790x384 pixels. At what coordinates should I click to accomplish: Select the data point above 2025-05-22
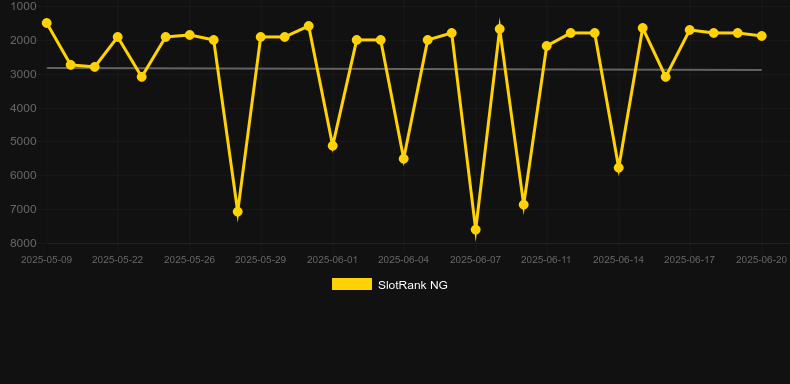(118, 37)
